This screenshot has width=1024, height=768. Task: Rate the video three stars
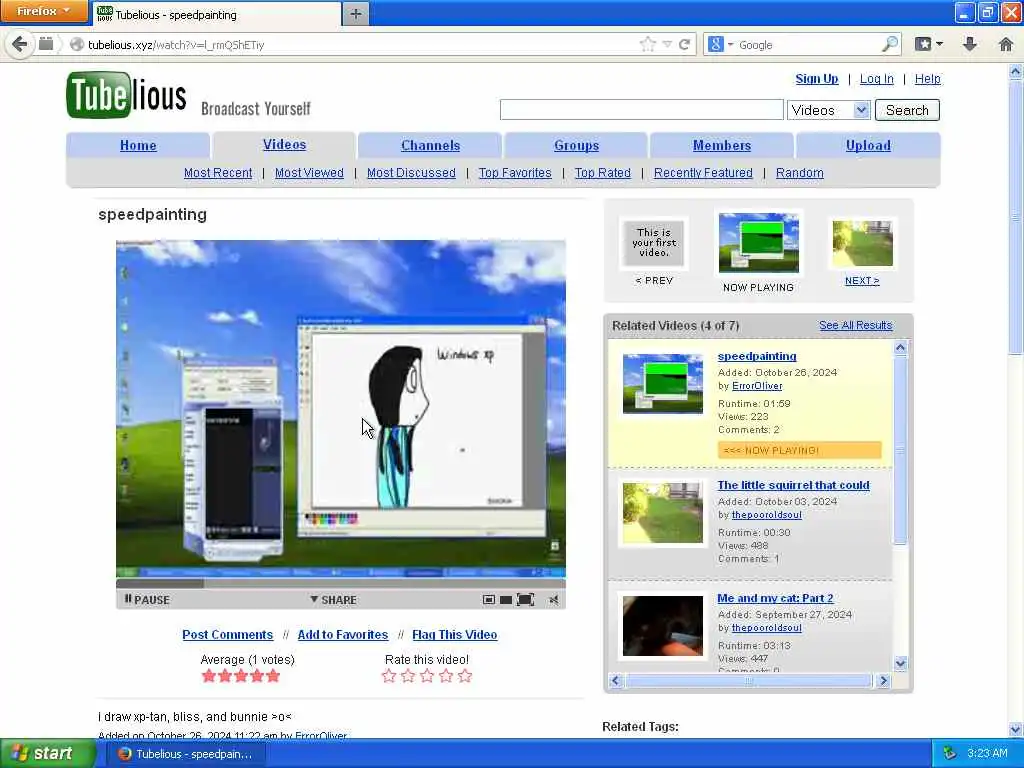[x=427, y=676]
